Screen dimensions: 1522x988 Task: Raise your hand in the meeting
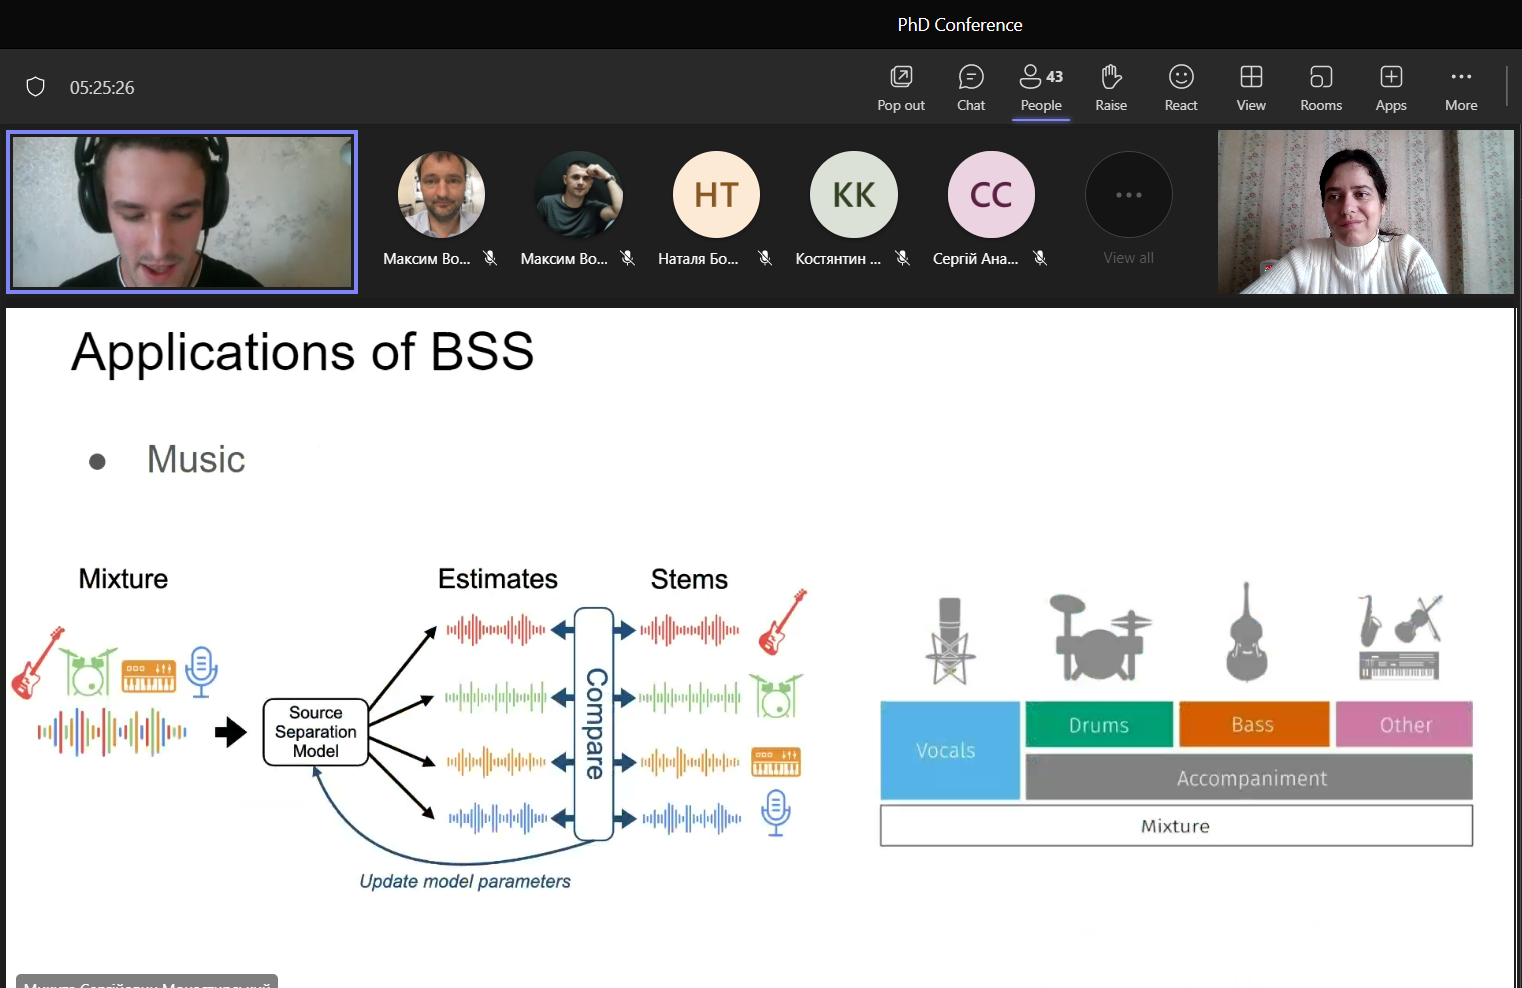(x=1110, y=88)
